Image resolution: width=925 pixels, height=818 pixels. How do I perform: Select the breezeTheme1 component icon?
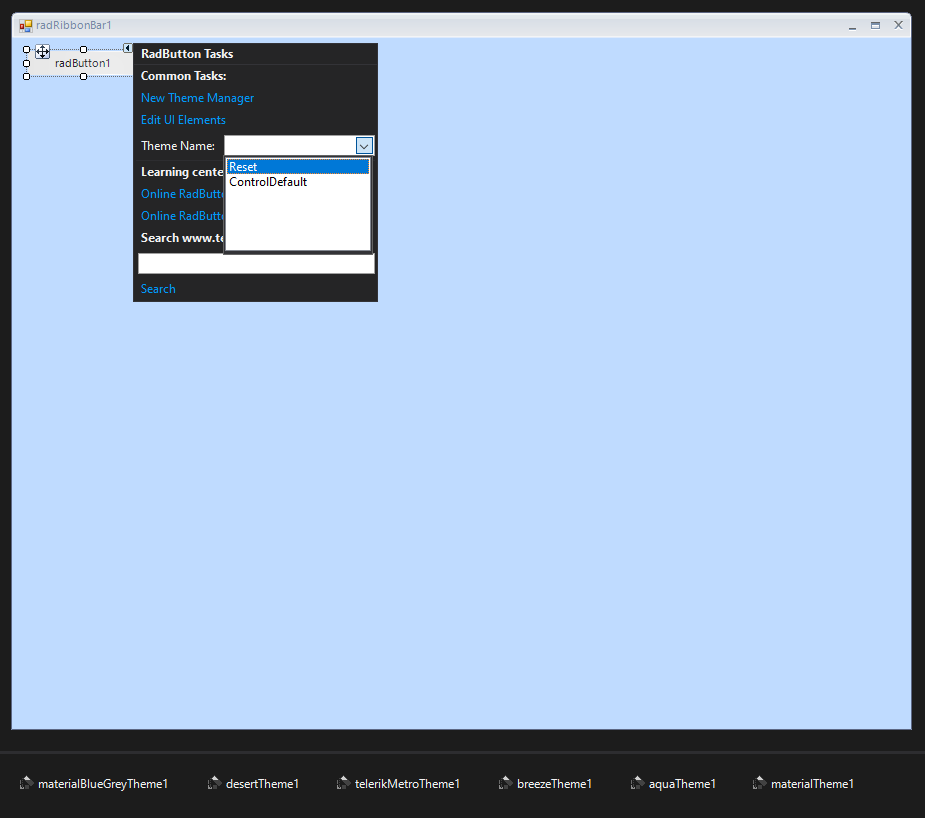click(x=506, y=783)
